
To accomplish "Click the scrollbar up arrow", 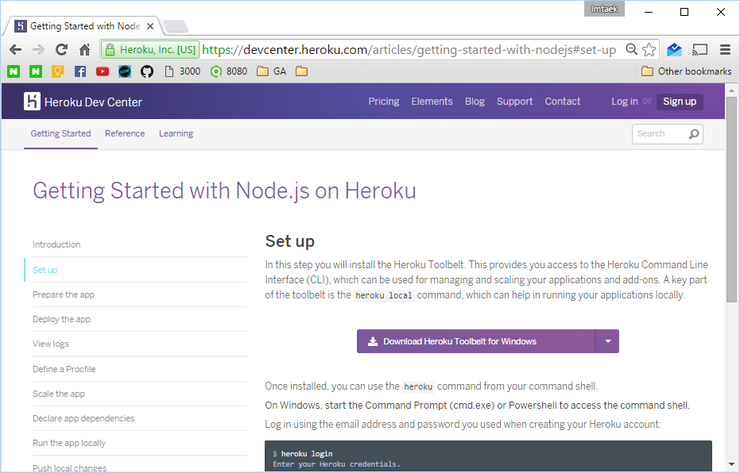I will [x=732, y=90].
